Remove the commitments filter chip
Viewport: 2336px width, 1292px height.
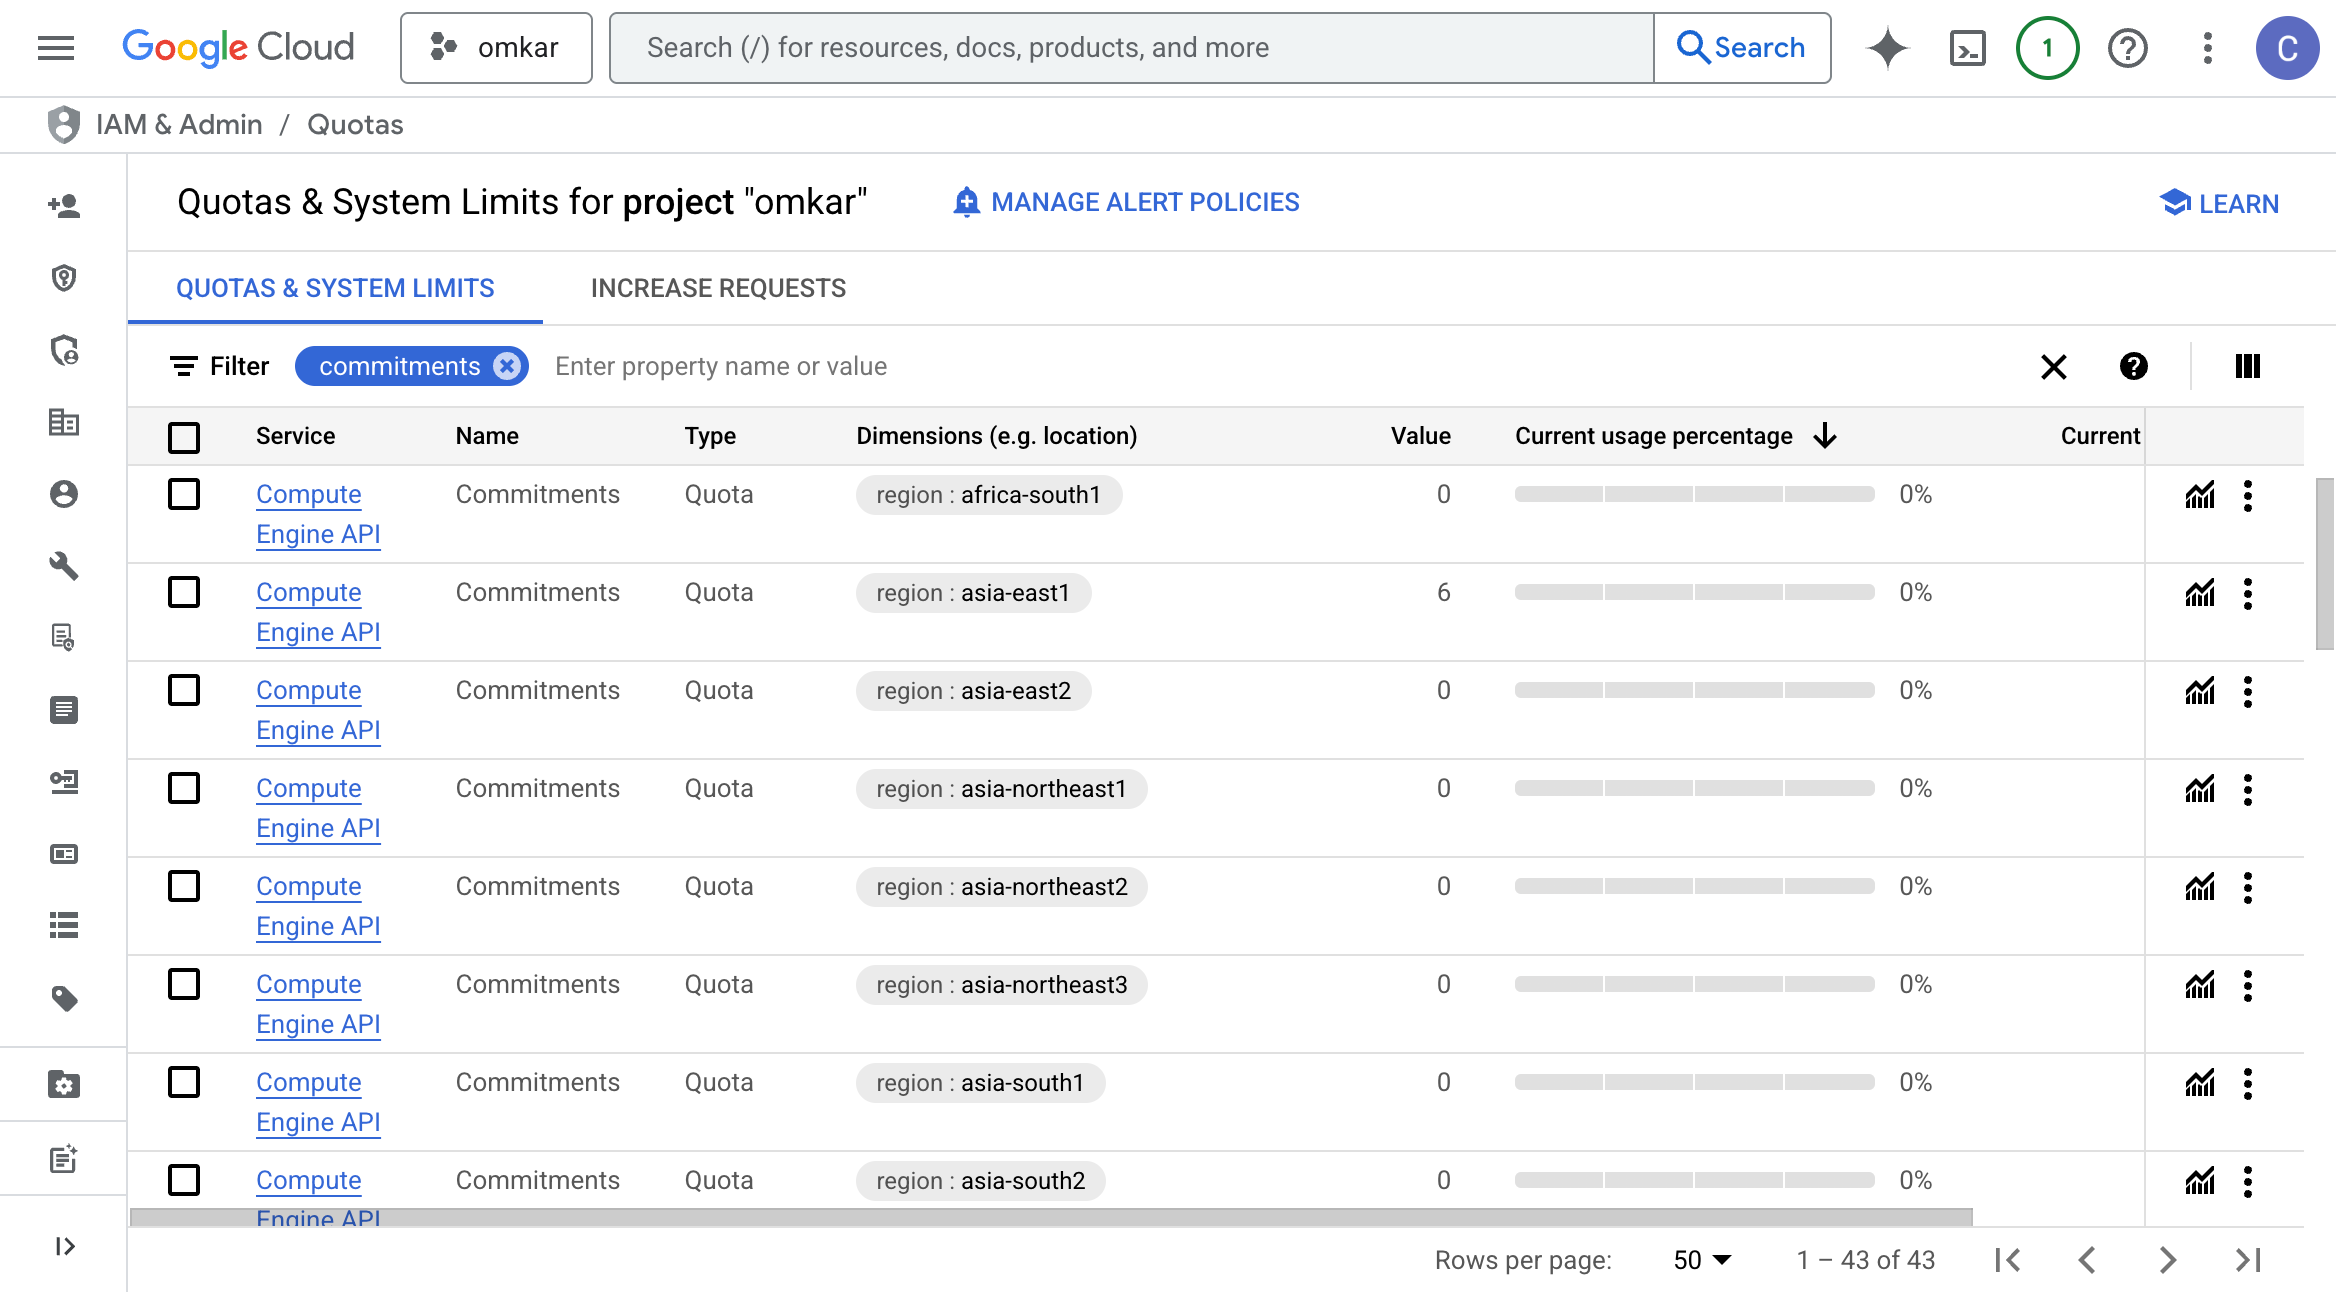(x=508, y=366)
